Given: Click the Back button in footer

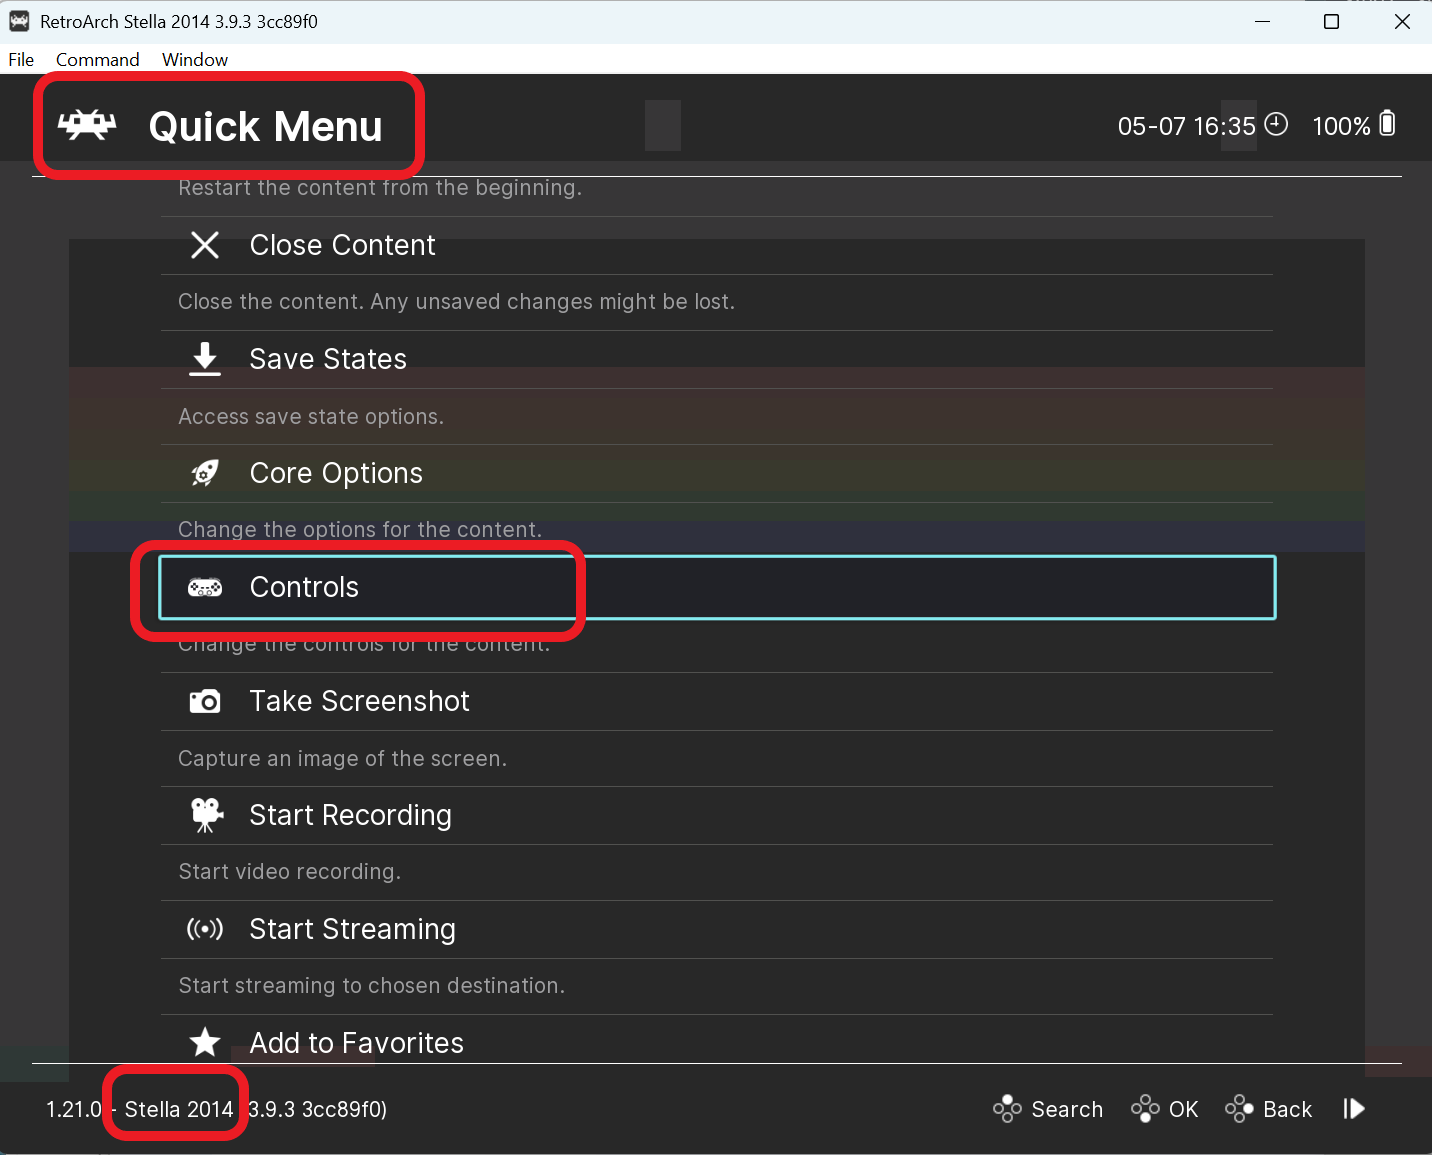Looking at the screenshot, I should coord(1287,1109).
